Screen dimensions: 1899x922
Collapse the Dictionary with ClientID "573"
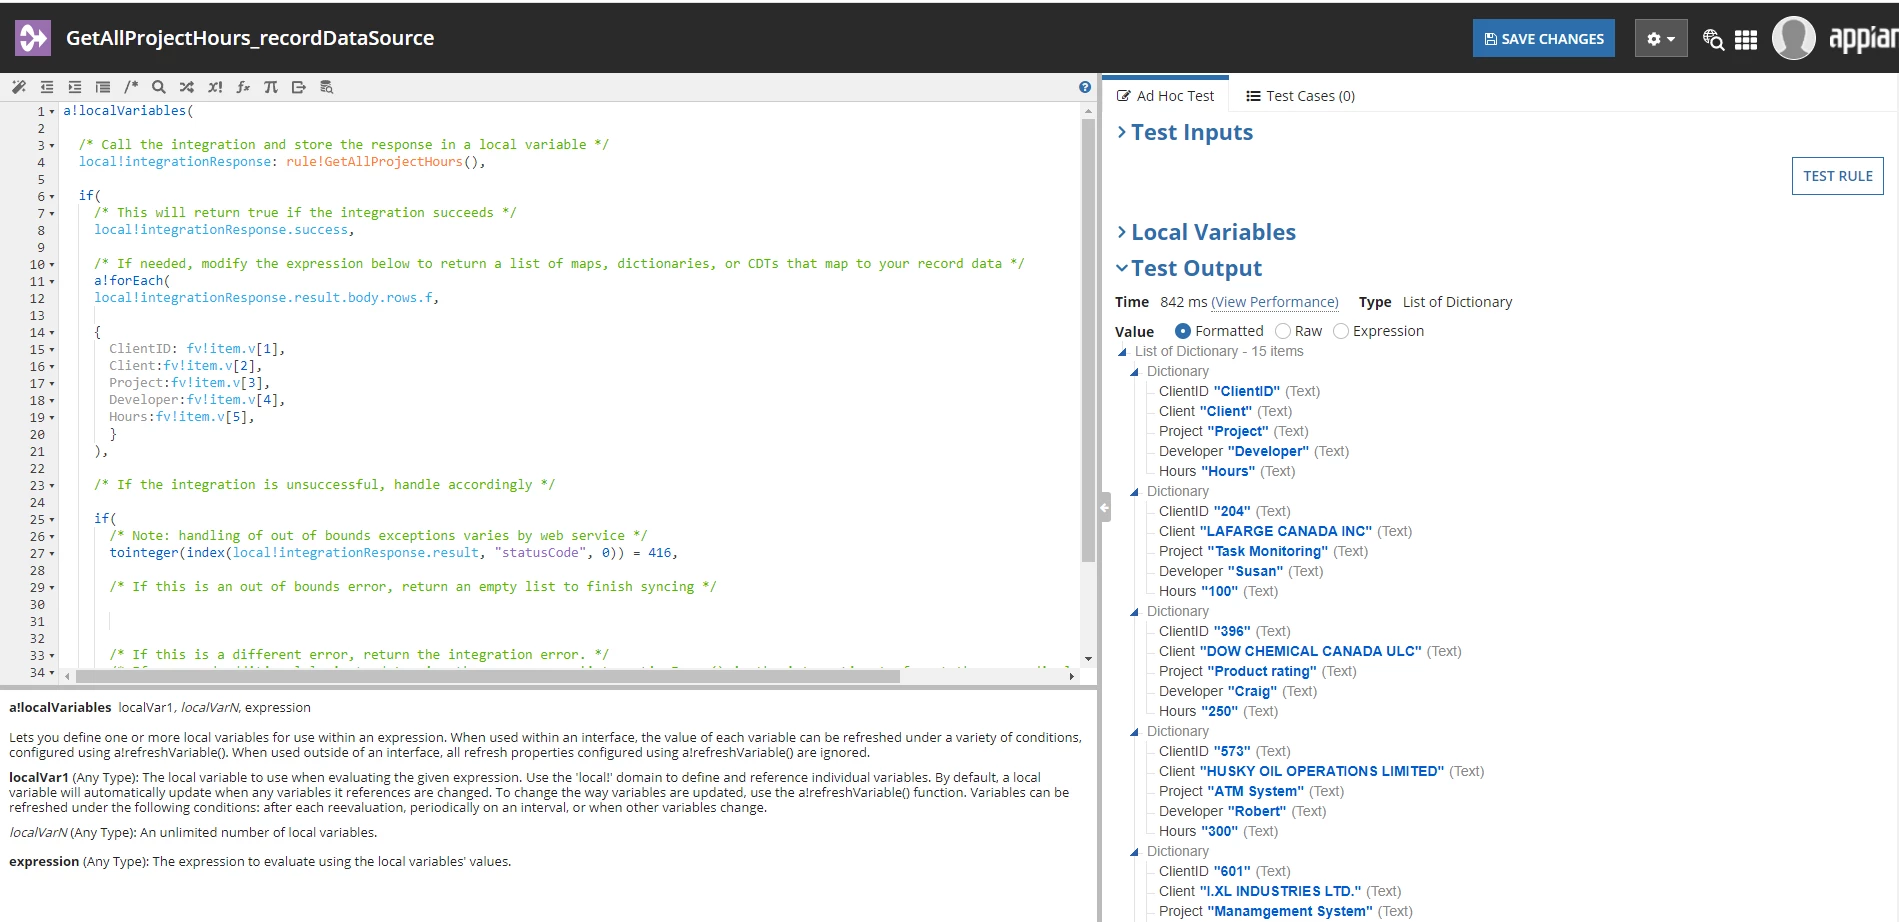pos(1135,732)
